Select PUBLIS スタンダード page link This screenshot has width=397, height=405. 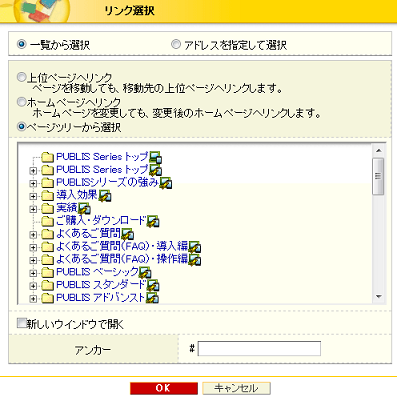[x=101, y=285]
